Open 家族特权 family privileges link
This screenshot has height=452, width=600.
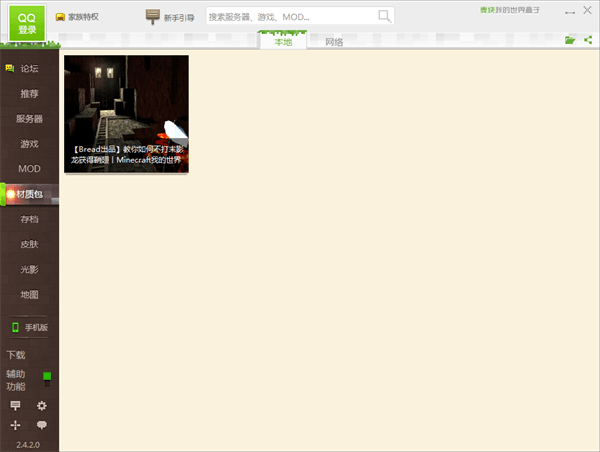[x=77, y=17]
